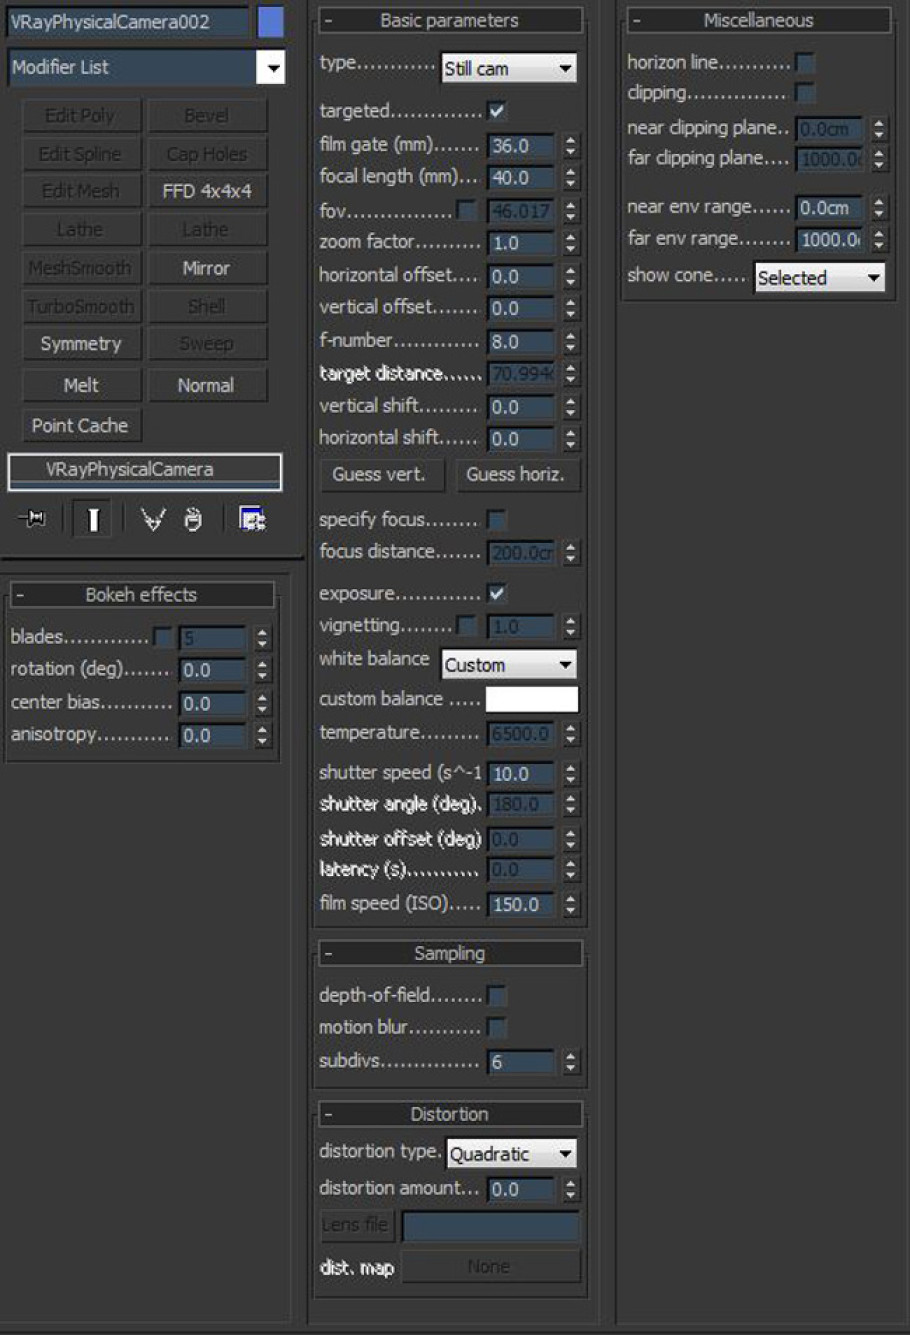Click the Guess horiz. button

pyautogui.click(x=516, y=475)
